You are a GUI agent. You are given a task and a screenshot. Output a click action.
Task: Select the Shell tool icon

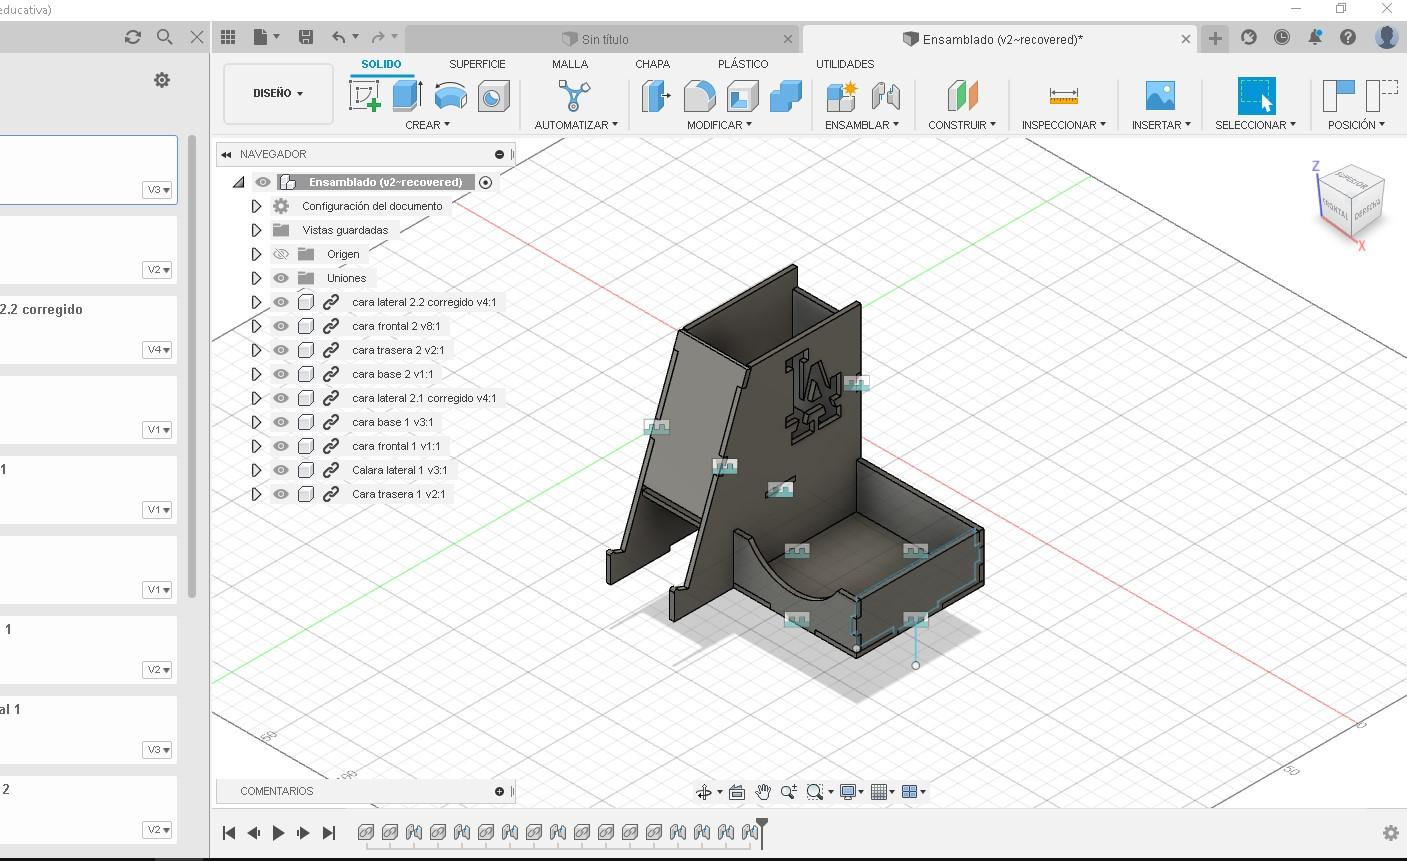click(x=743, y=96)
